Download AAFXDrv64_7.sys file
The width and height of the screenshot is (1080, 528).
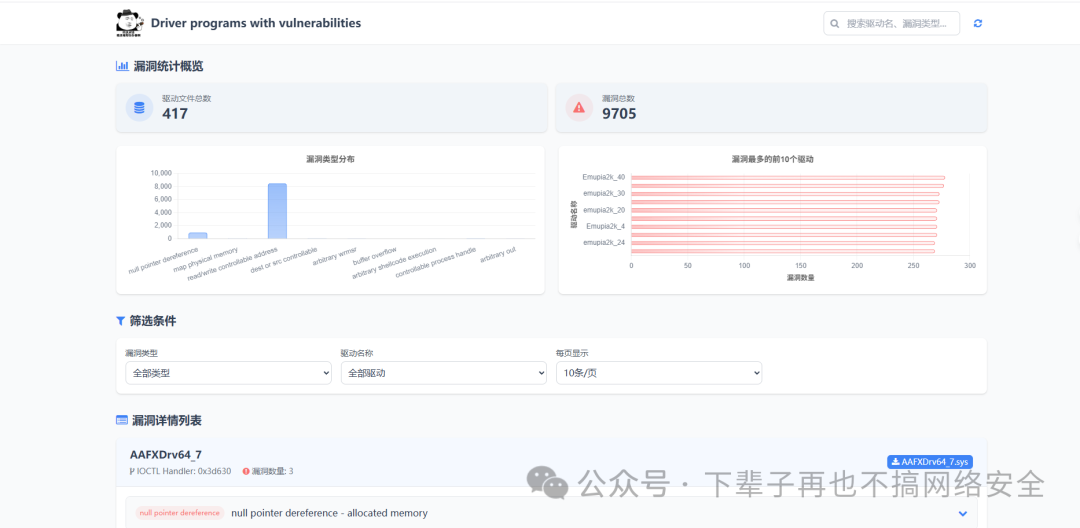(x=930, y=462)
